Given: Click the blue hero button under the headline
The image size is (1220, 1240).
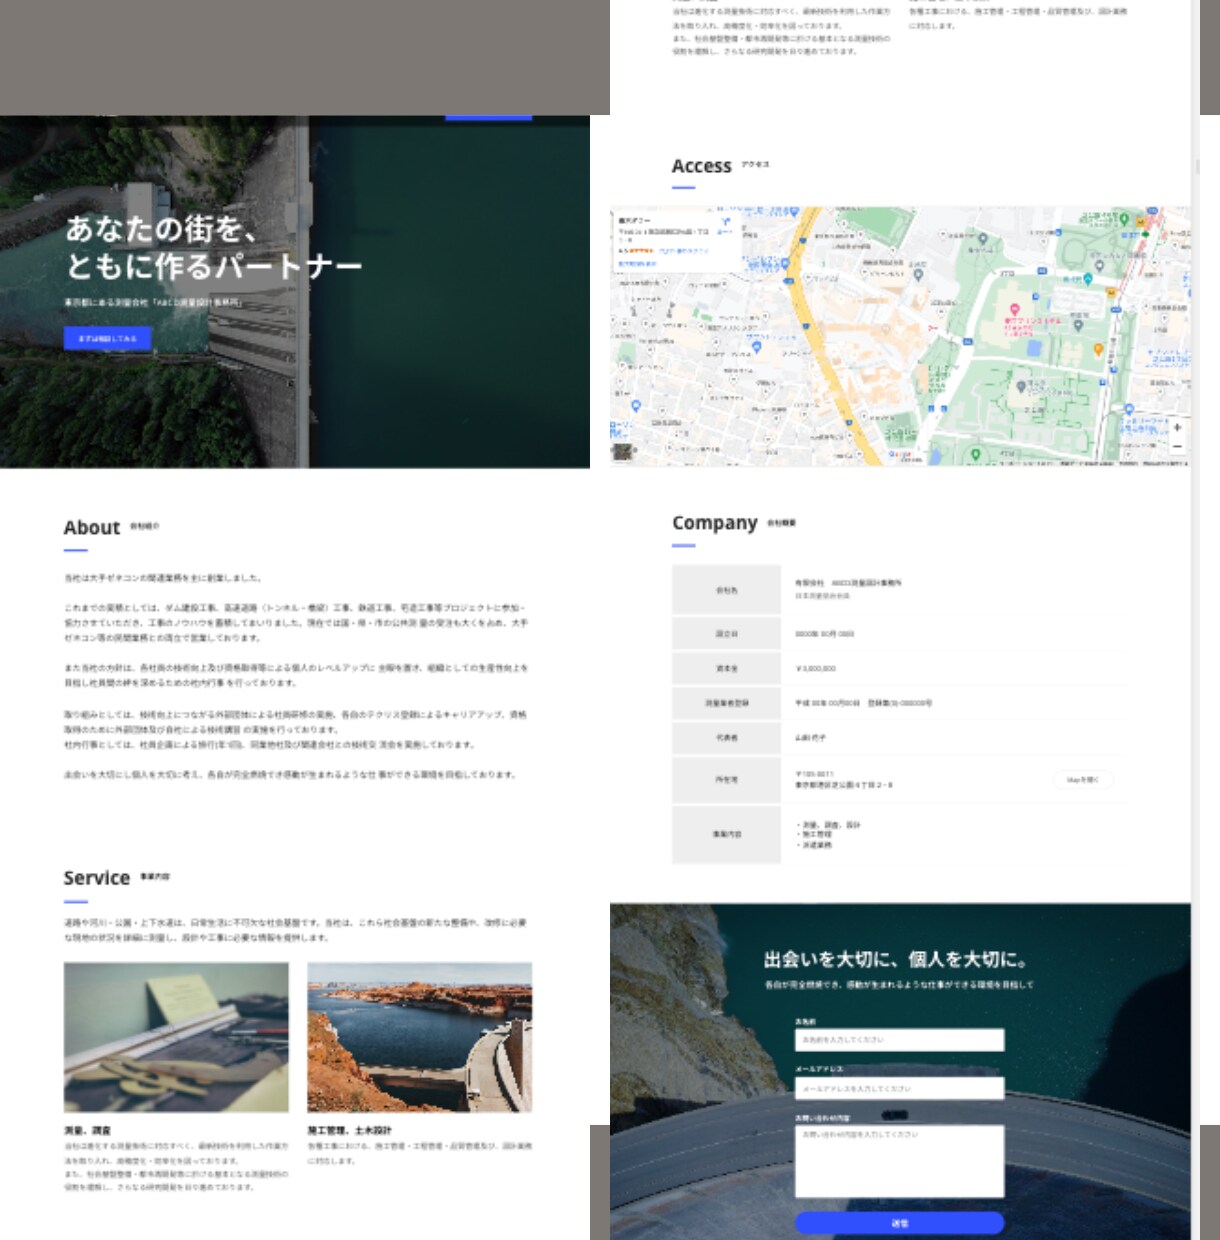Looking at the screenshot, I should pos(108,338).
